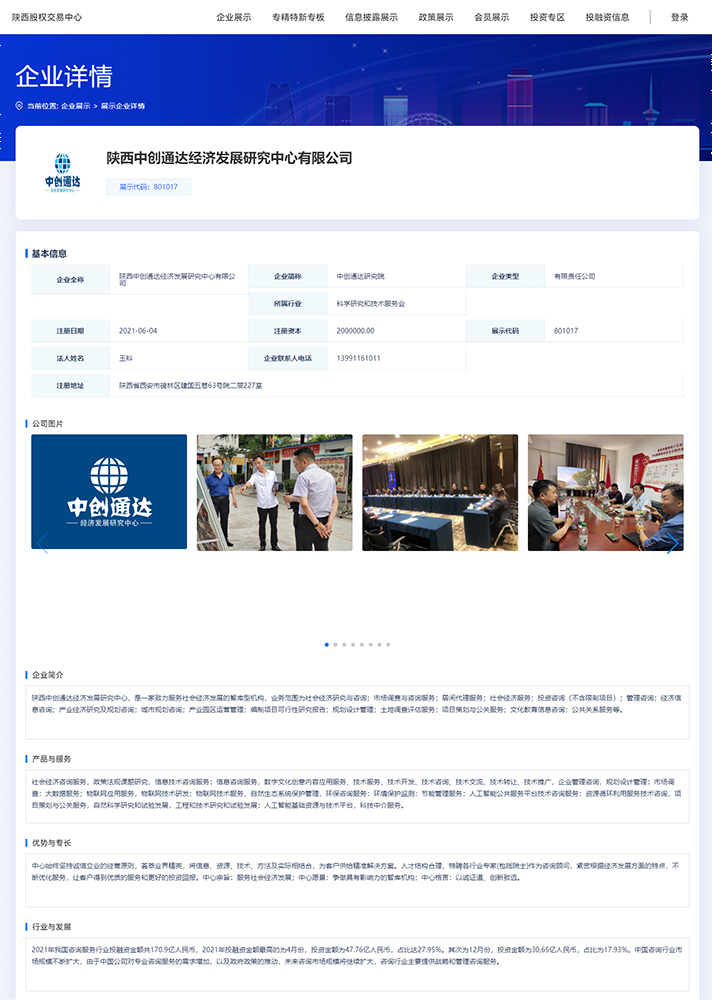Click the 陕西股权交易中心 site logo text

coord(47,17)
